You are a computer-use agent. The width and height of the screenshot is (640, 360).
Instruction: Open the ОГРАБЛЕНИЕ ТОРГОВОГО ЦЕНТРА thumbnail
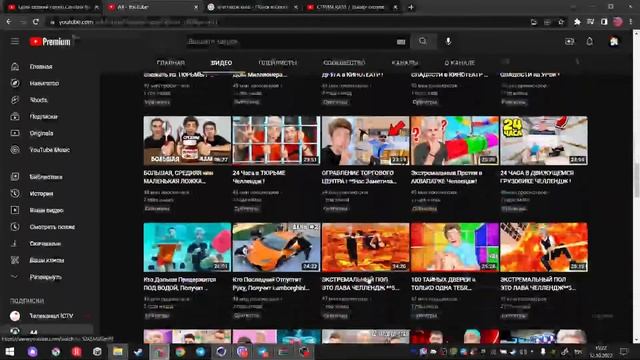(x=365, y=140)
